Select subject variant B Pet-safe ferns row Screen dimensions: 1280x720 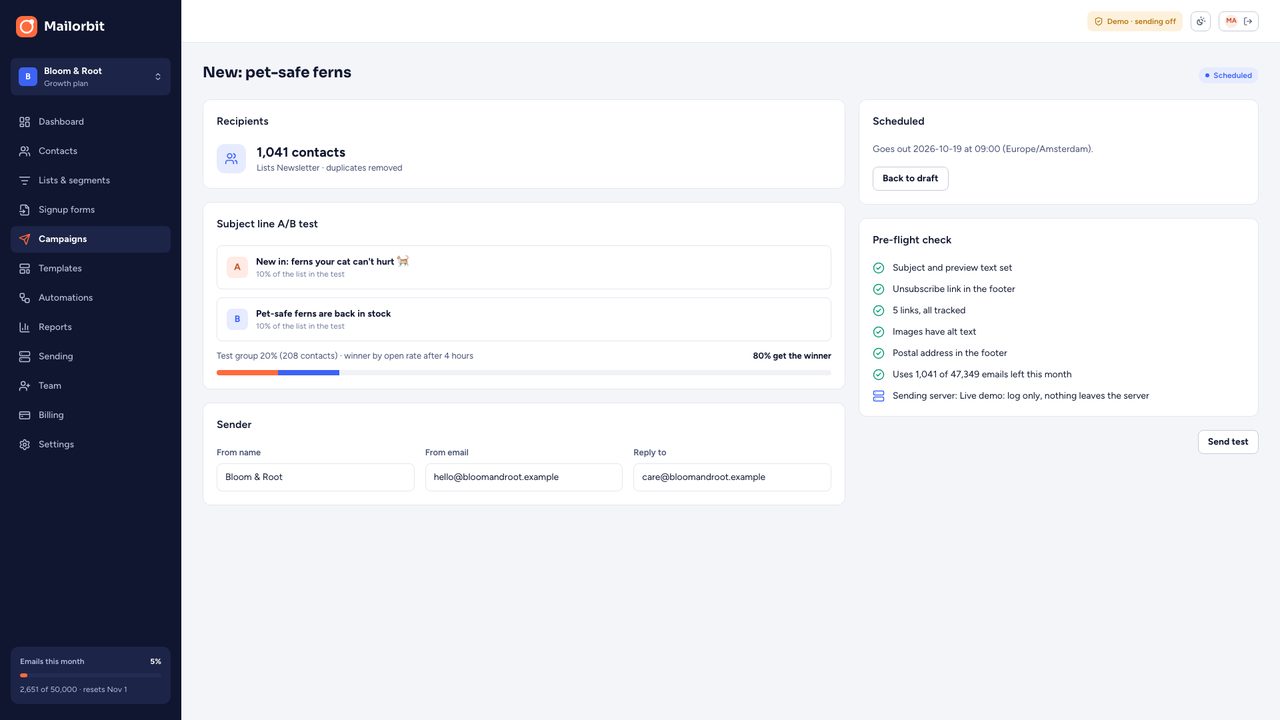click(x=524, y=319)
